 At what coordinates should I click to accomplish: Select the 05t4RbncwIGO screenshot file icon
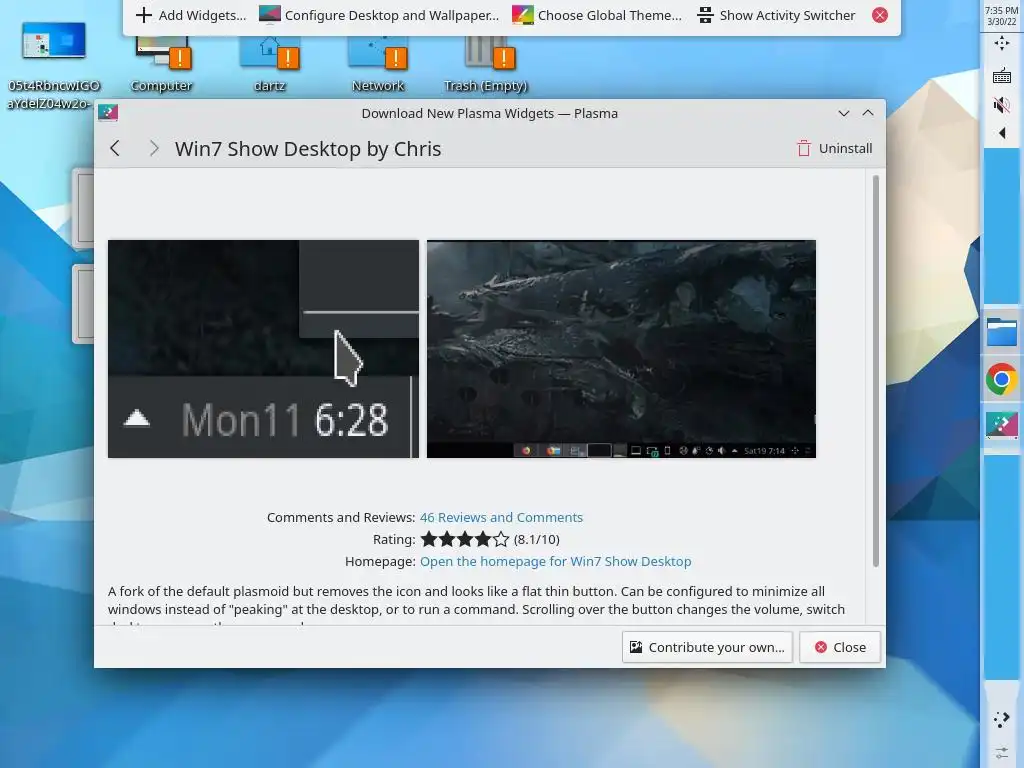click(x=54, y=65)
